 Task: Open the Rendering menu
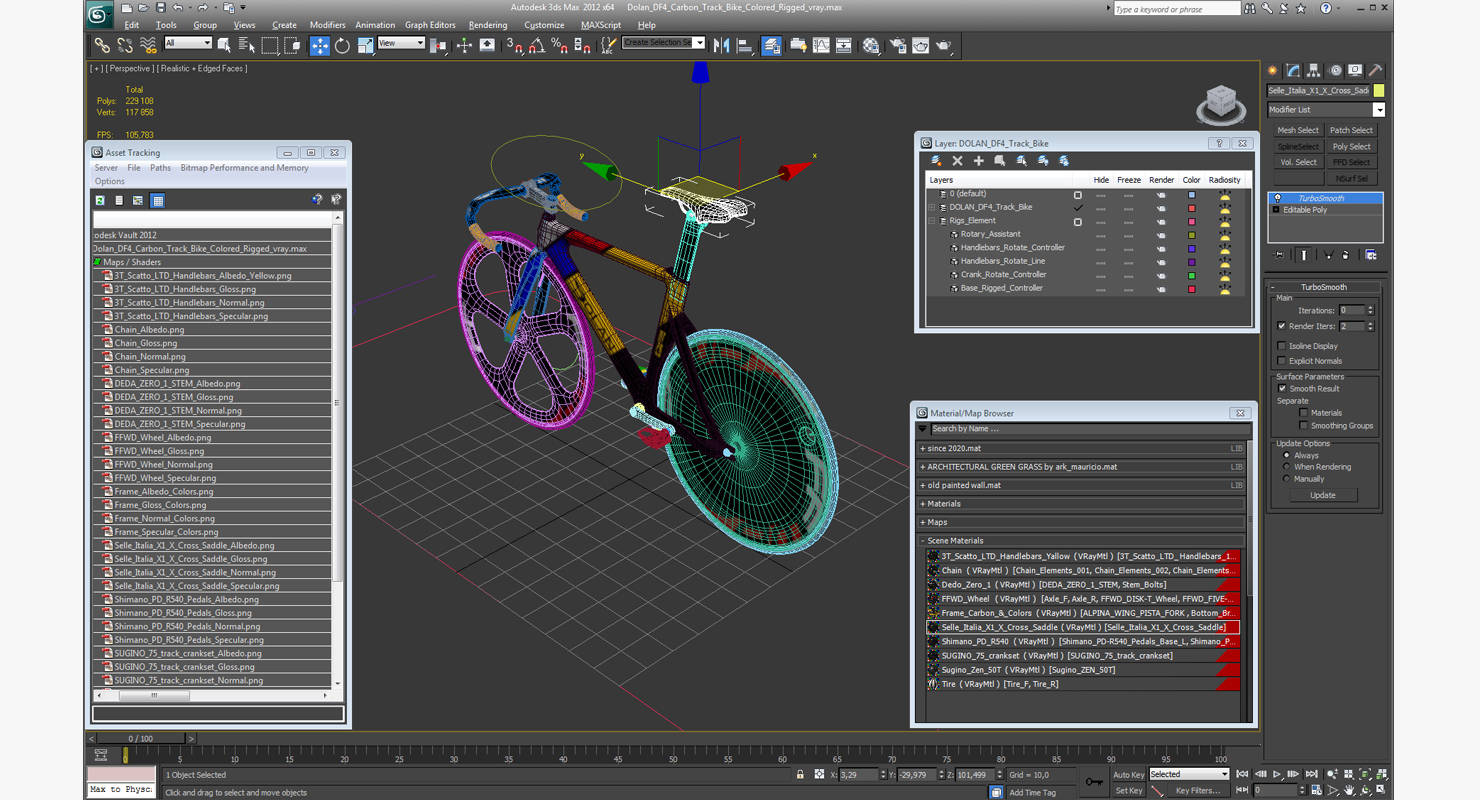tap(487, 25)
